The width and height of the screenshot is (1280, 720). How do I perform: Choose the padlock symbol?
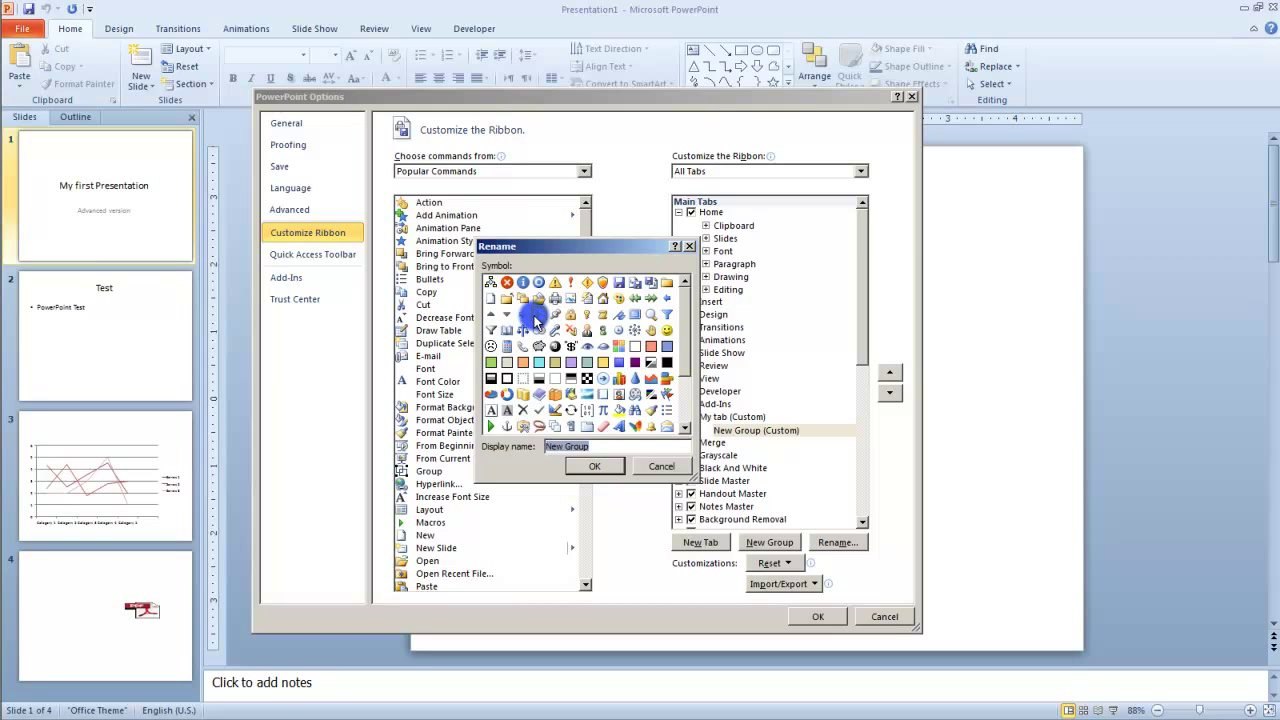[x=571, y=314]
